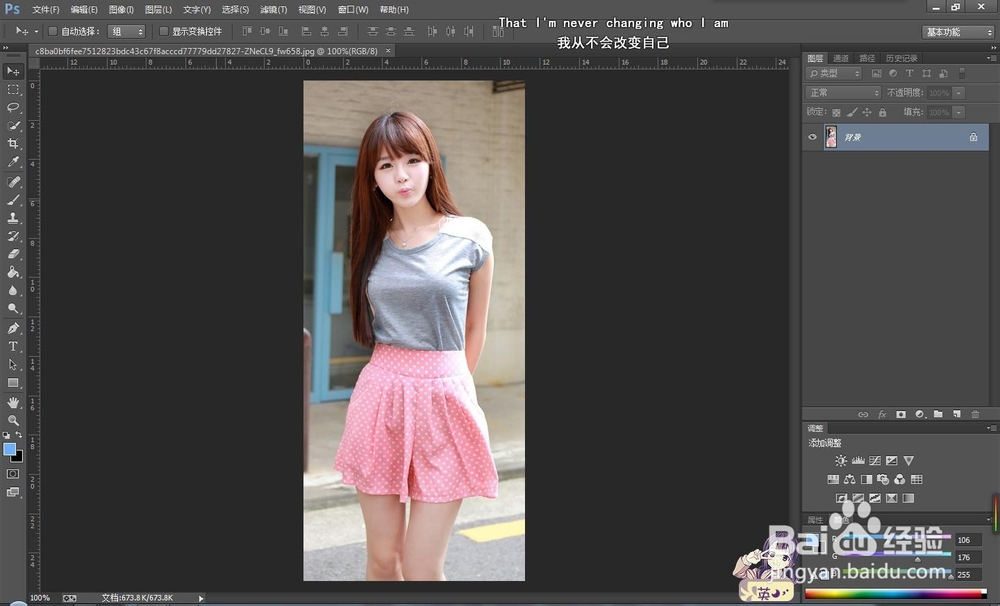Open the 窗口(W) menu
This screenshot has height=606, width=1000.
pos(353,10)
